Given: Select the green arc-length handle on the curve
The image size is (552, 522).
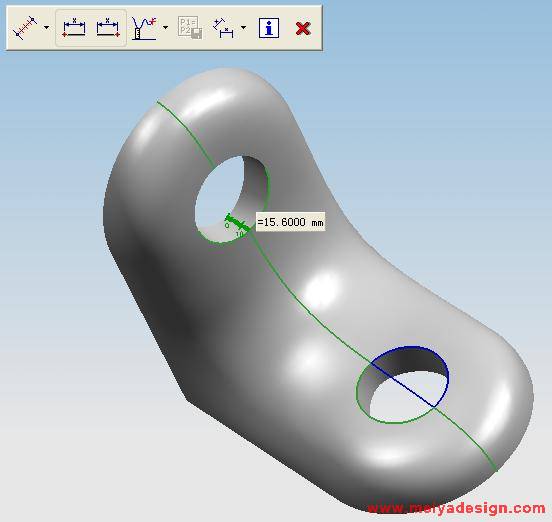Looking at the screenshot, I should point(238,223).
